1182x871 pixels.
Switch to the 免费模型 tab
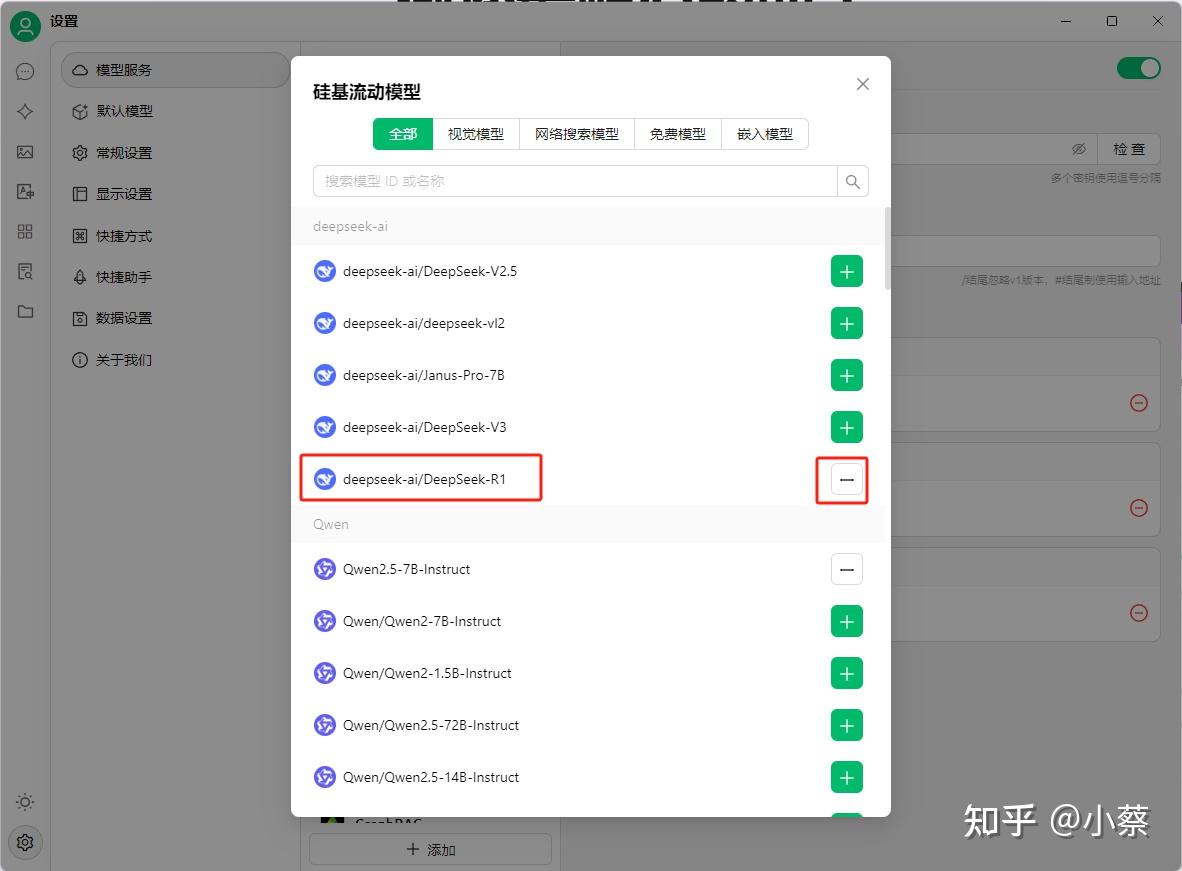pyautogui.click(x=677, y=133)
